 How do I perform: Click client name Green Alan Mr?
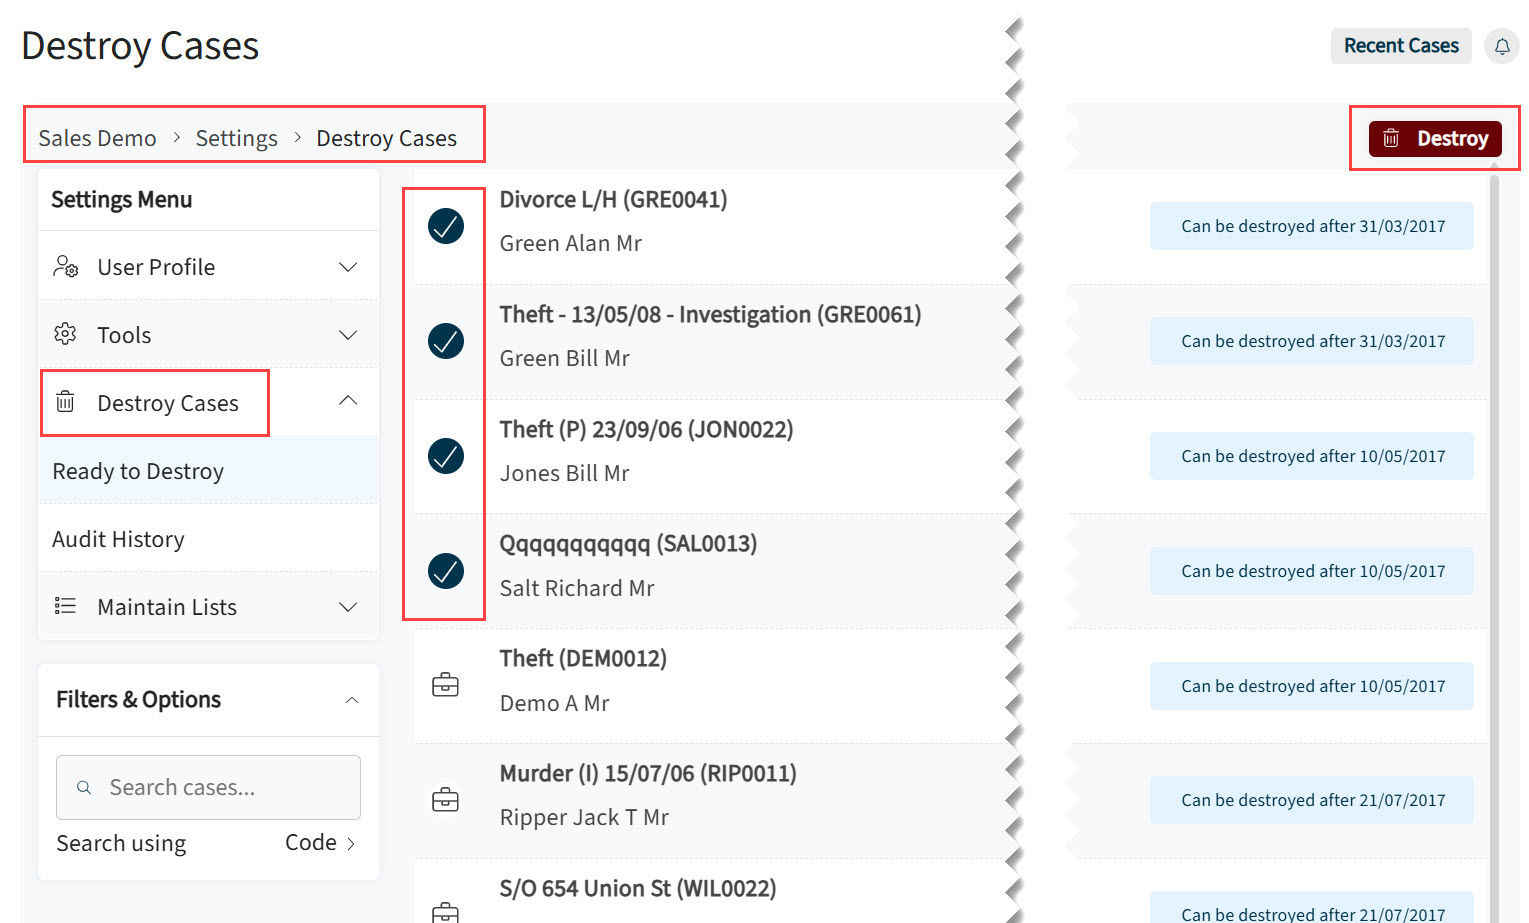570,243
